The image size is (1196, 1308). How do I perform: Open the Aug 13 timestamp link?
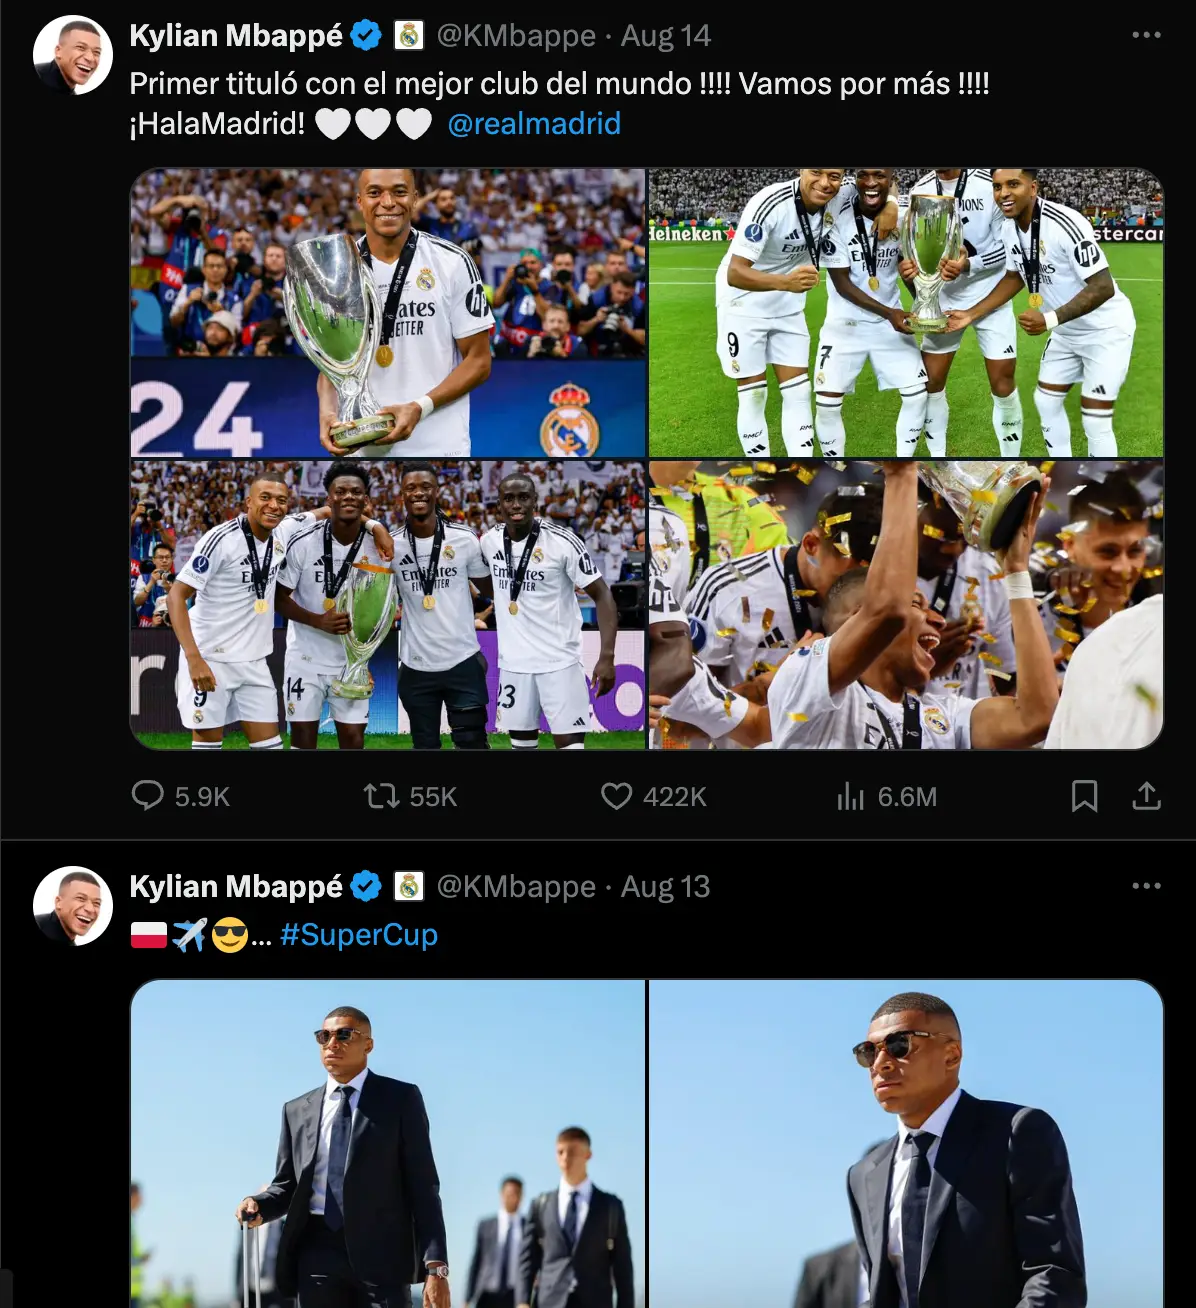click(x=666, y=887)
